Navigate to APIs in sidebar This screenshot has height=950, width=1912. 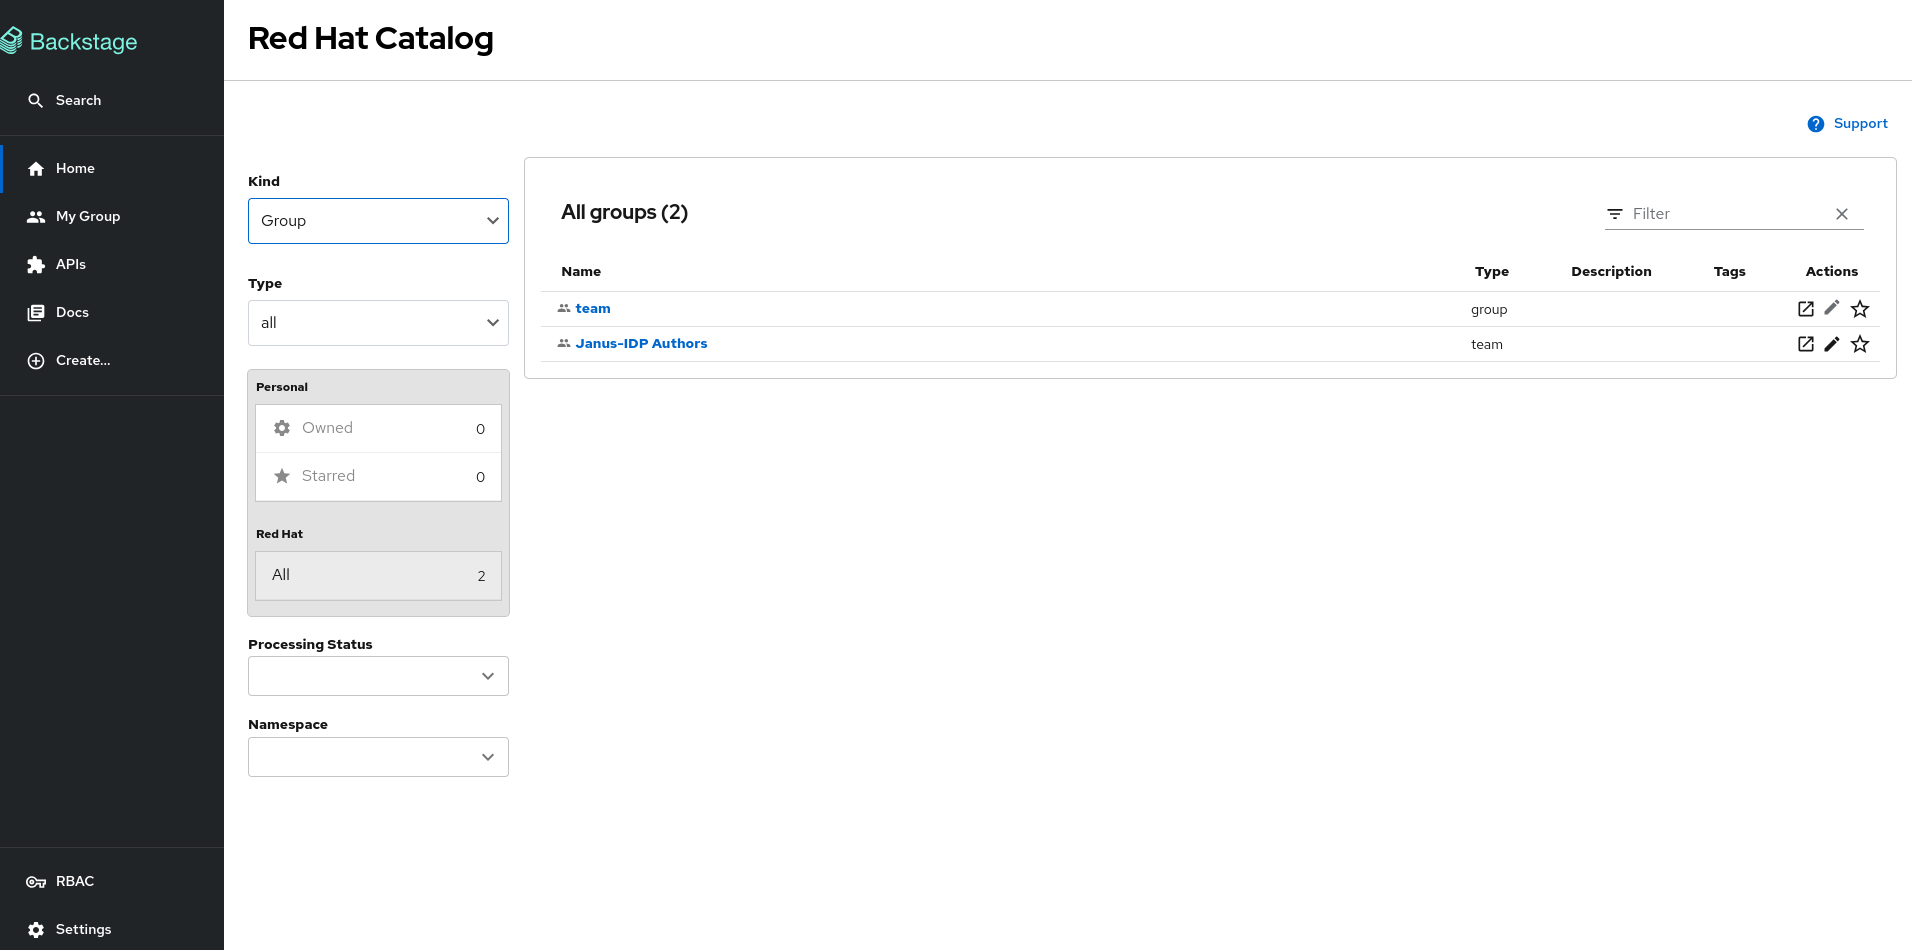pos(70,264)
